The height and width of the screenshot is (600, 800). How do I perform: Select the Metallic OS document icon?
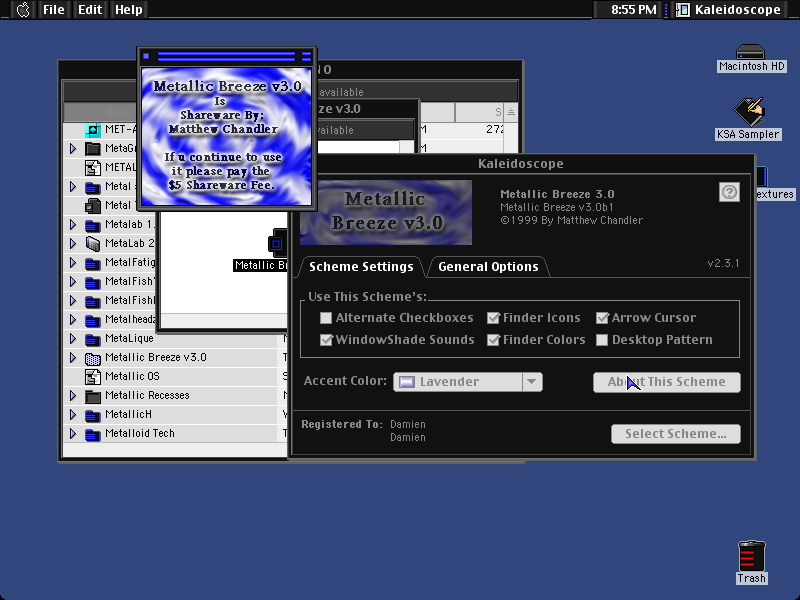(x=92, y=377)
